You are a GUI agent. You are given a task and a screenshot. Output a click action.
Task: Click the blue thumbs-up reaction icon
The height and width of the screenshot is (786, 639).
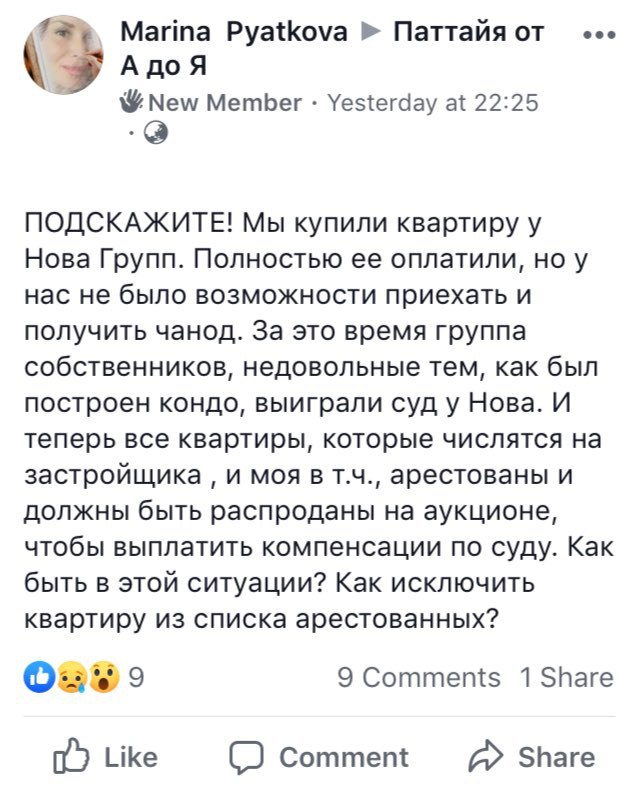(x=40, y=677)
